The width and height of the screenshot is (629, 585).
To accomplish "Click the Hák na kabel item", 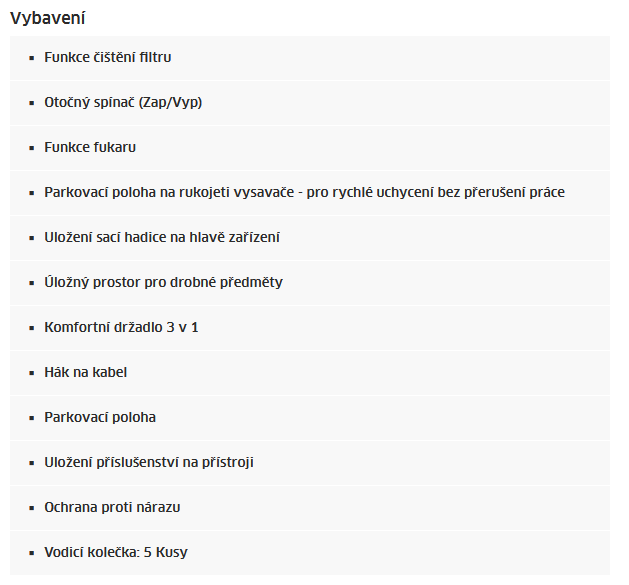I will 310,372.
